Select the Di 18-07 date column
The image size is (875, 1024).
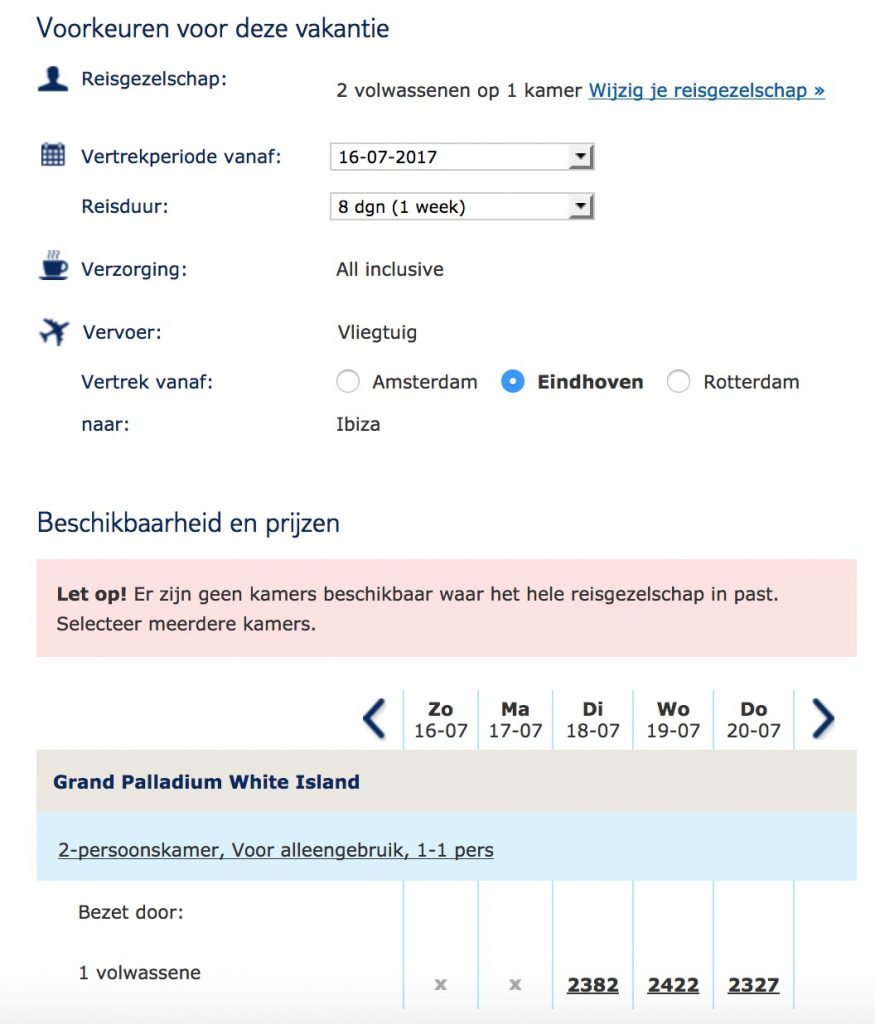tap(592, 718)
